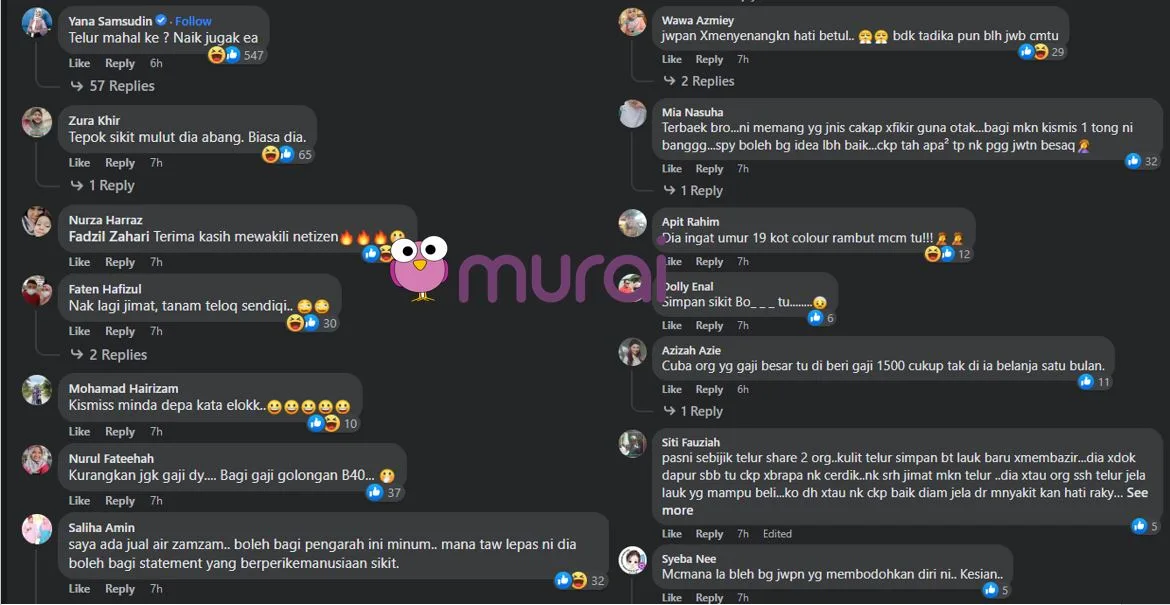Like Zura Khir's comment
This screenshot has width=1170, height=605.
pos(79,163)
